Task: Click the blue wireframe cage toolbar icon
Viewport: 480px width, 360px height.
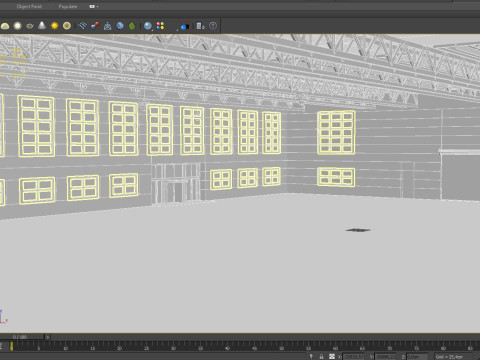Action: pyautogui.click(x=107, y=26)
